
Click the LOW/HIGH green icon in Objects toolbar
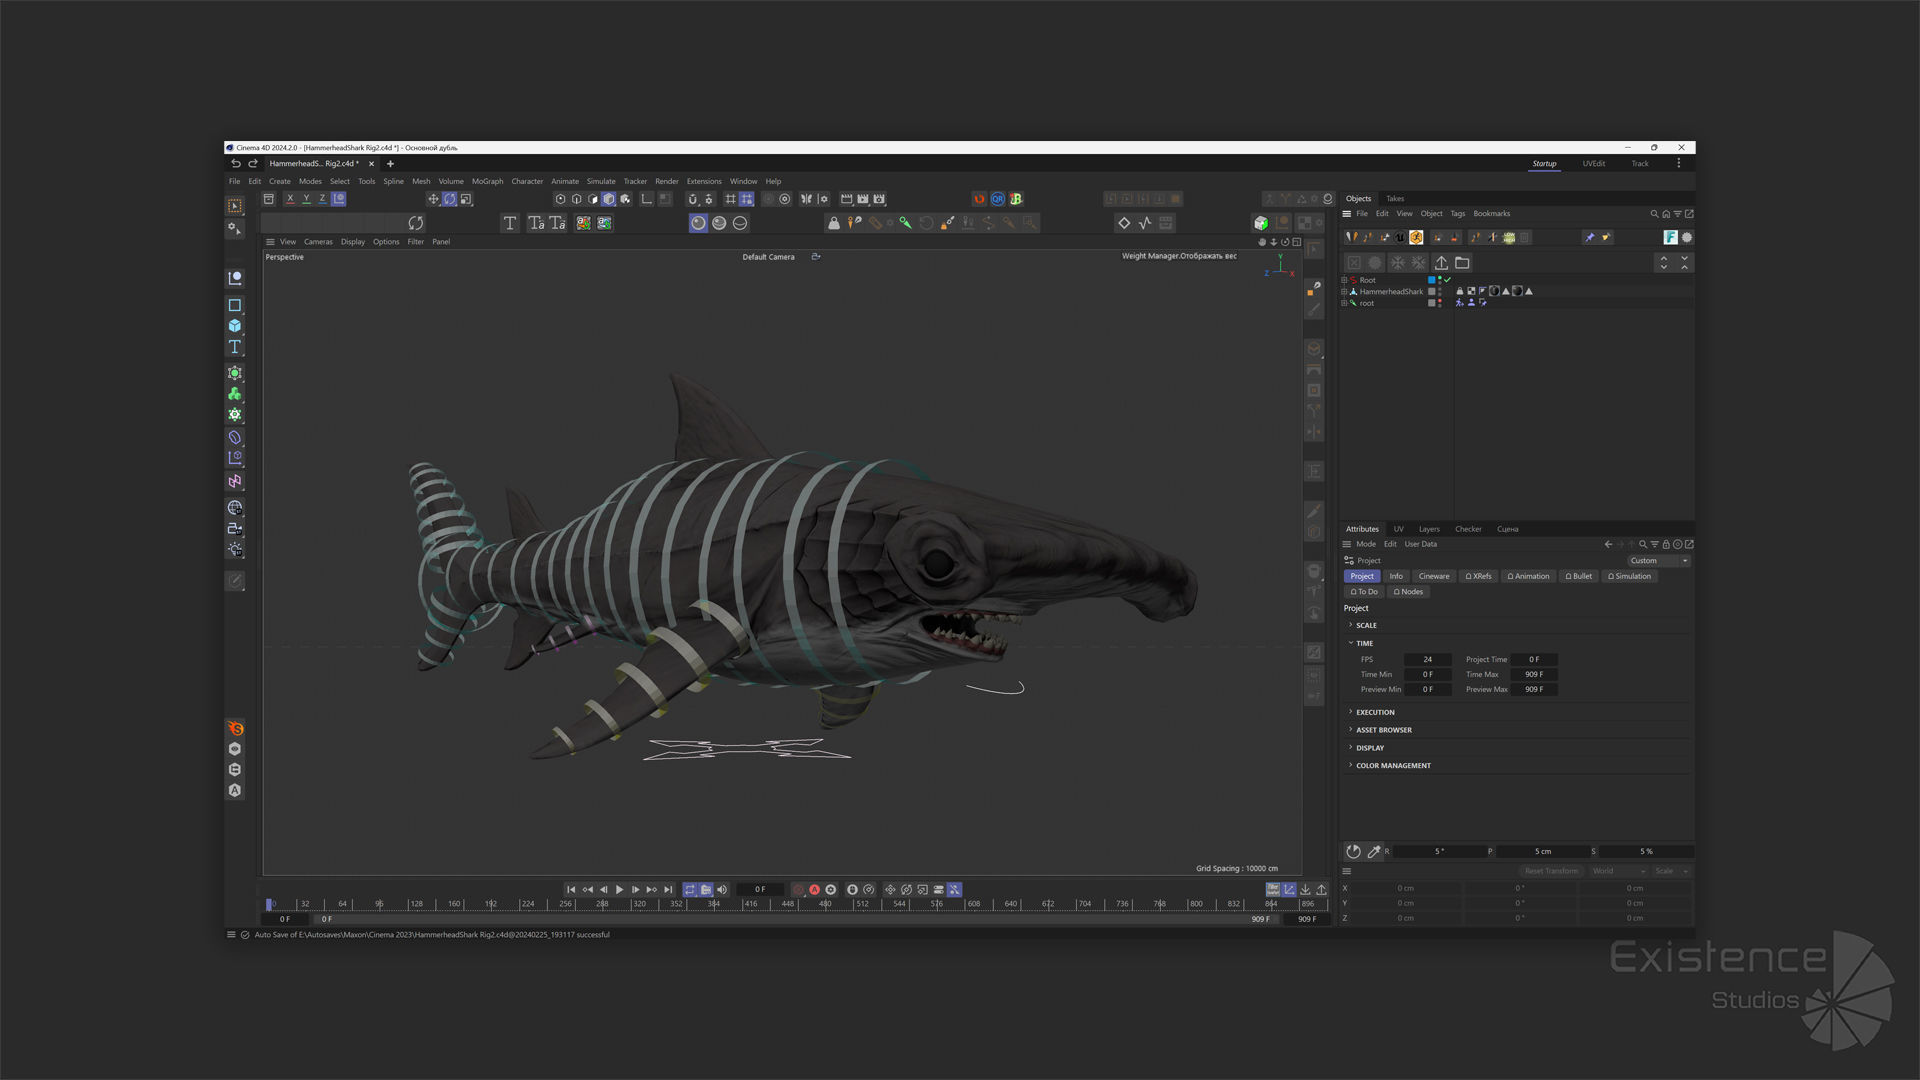point(1509,237)
